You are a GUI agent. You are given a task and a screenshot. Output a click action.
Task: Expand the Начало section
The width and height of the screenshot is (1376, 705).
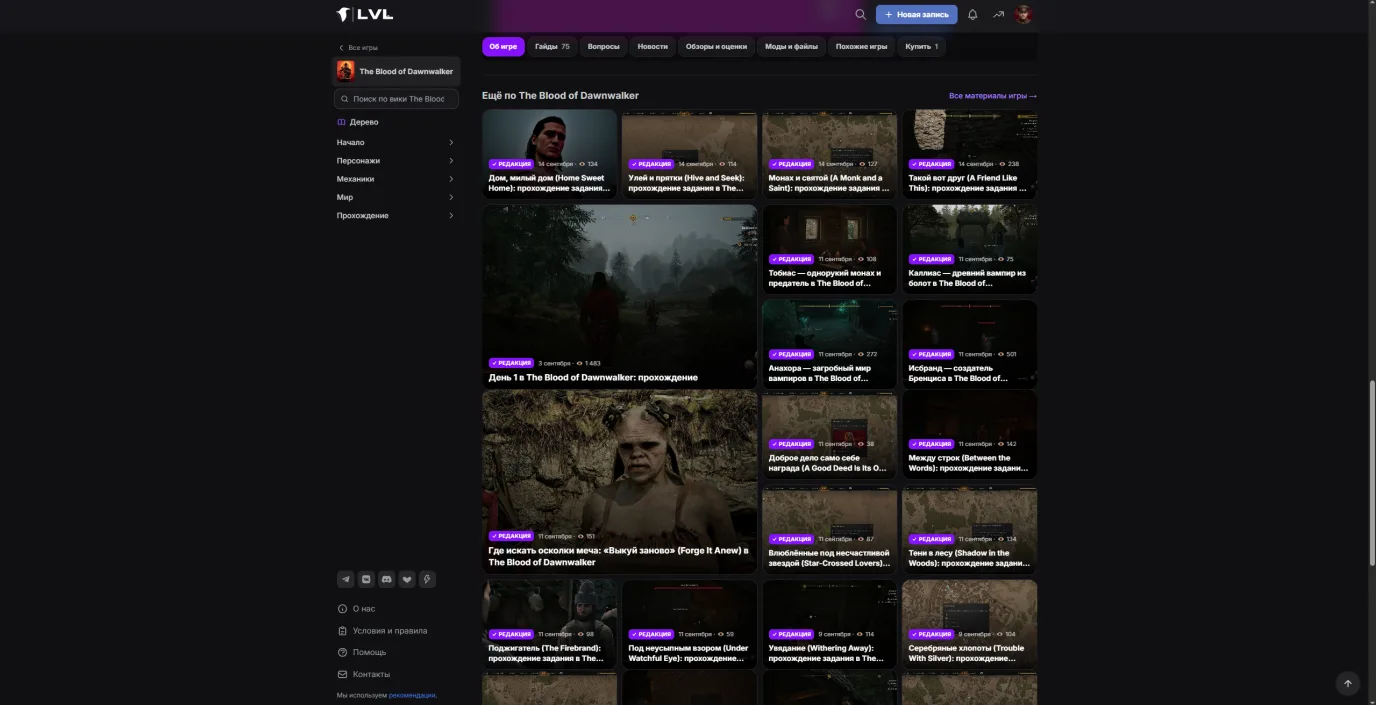(x=396, y=142)
